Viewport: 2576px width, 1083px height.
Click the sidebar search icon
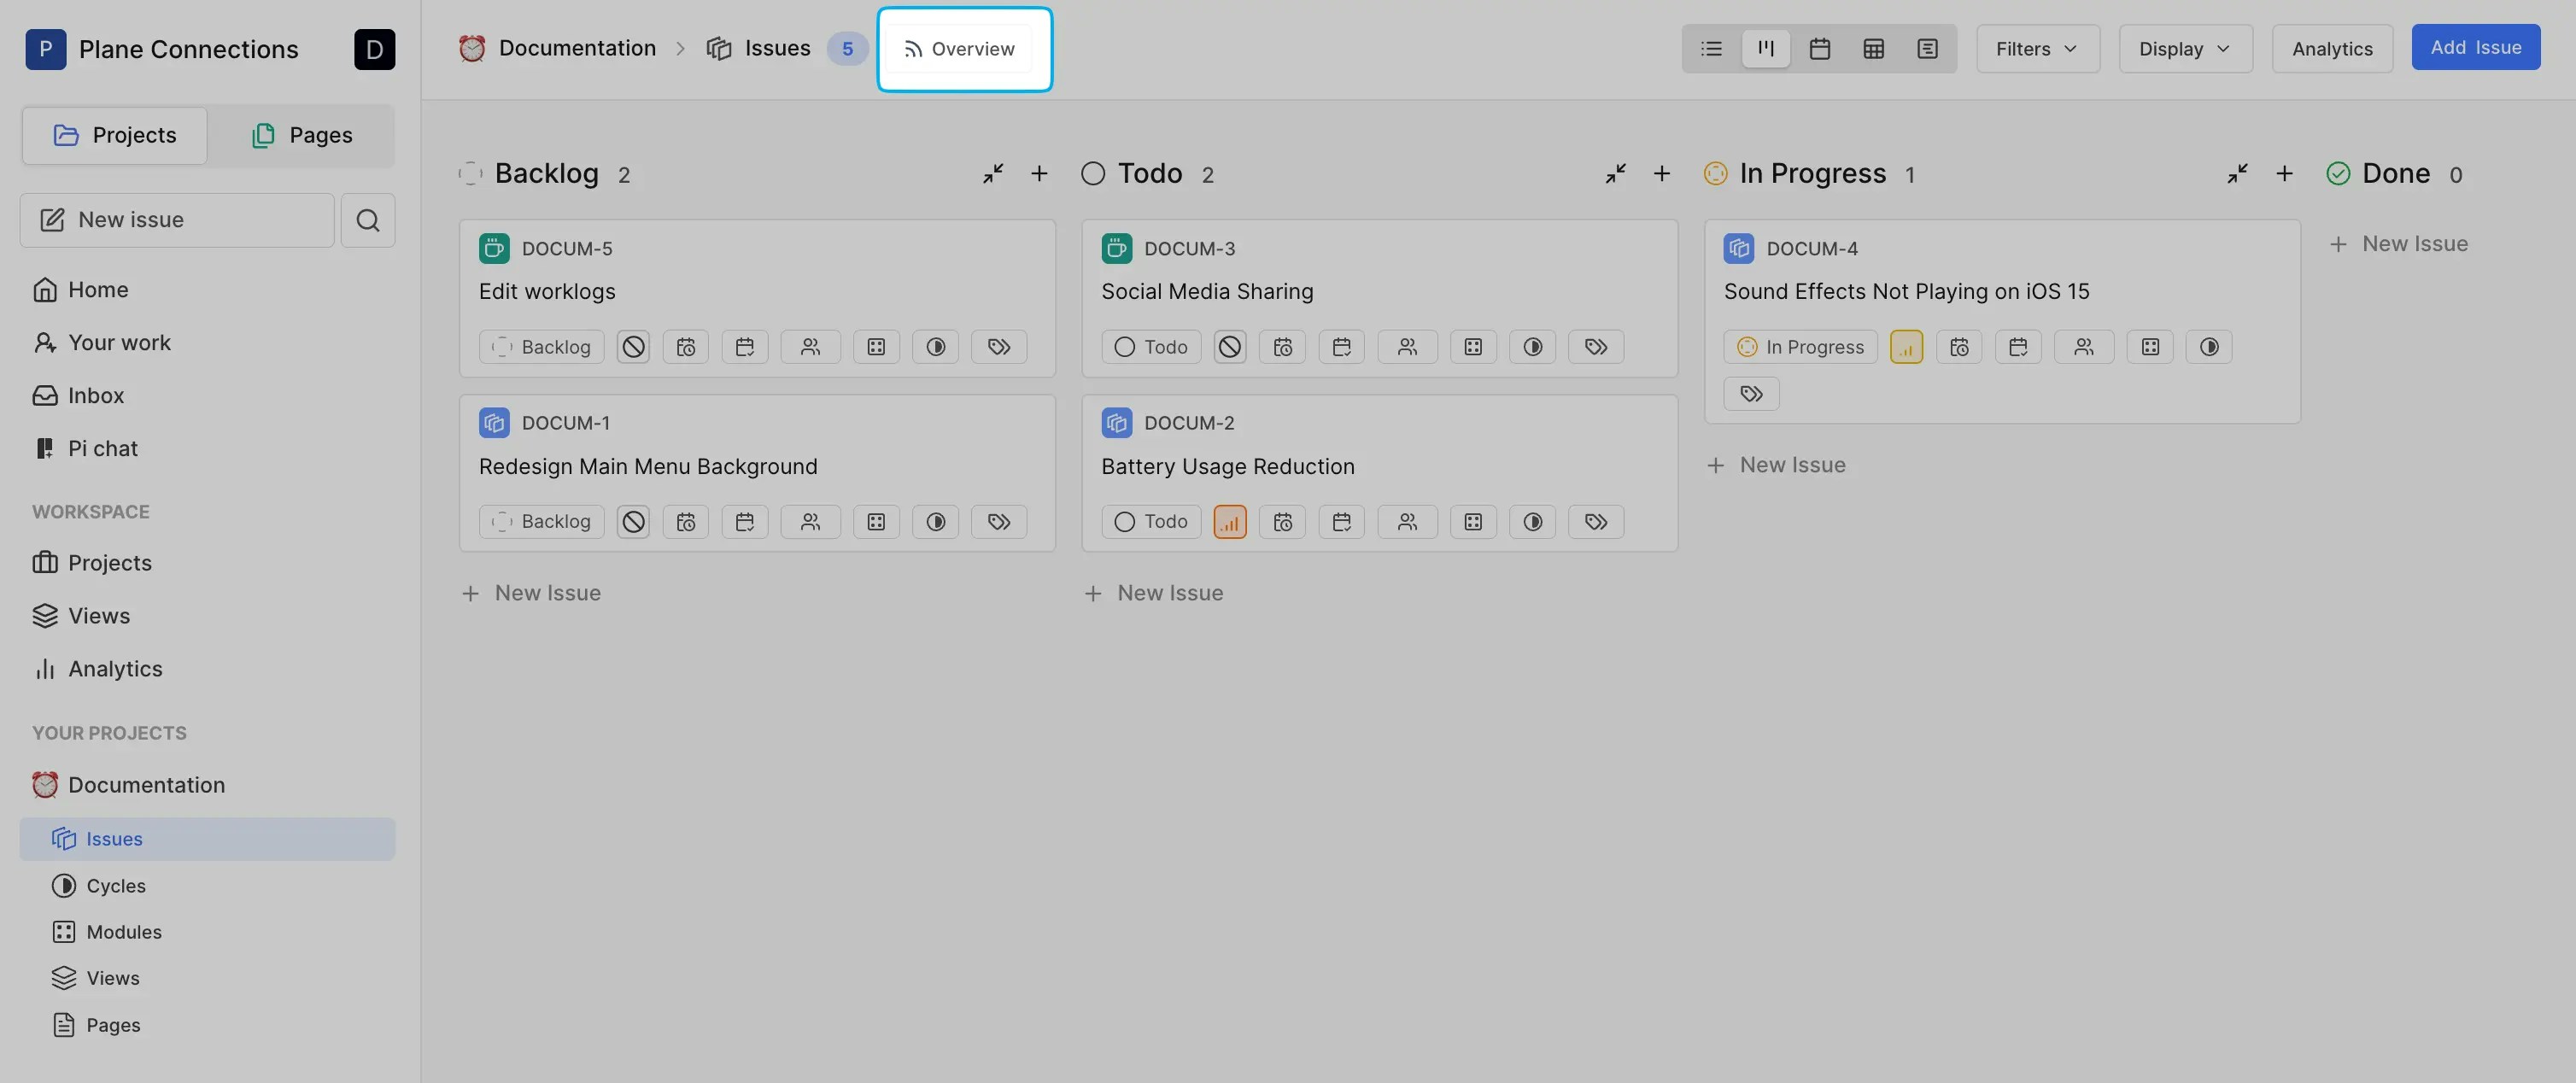367,220
